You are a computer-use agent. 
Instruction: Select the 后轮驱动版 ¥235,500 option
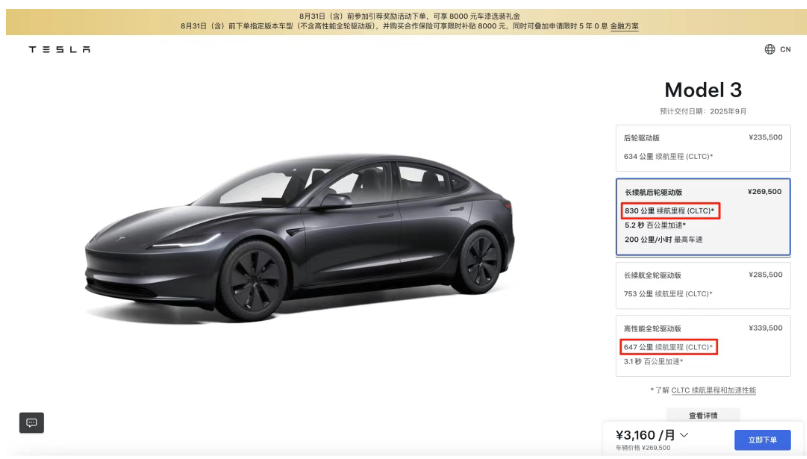tap(703, 148)
